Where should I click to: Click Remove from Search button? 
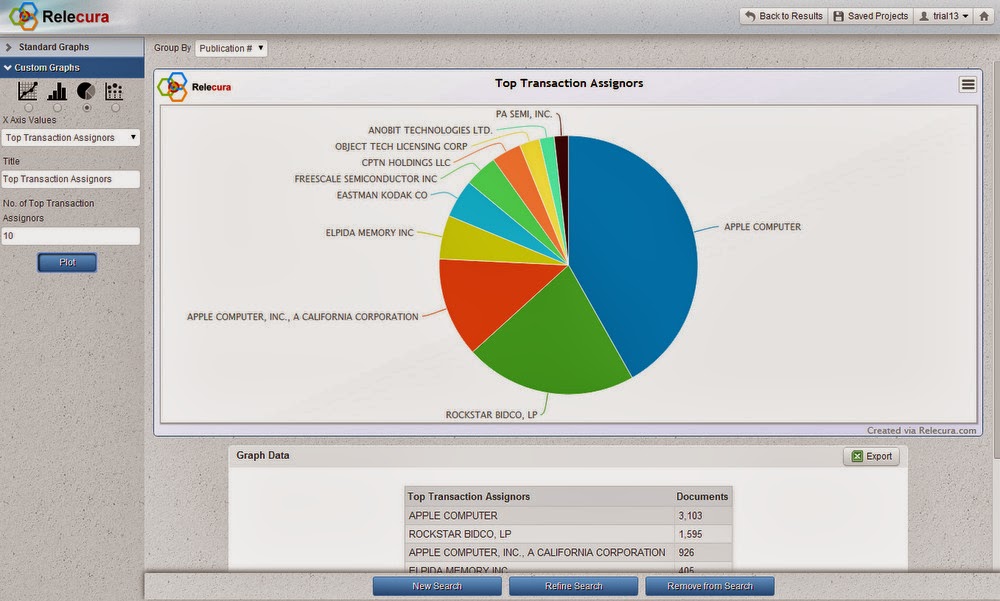pyautogui.click(x=710, y=586)
